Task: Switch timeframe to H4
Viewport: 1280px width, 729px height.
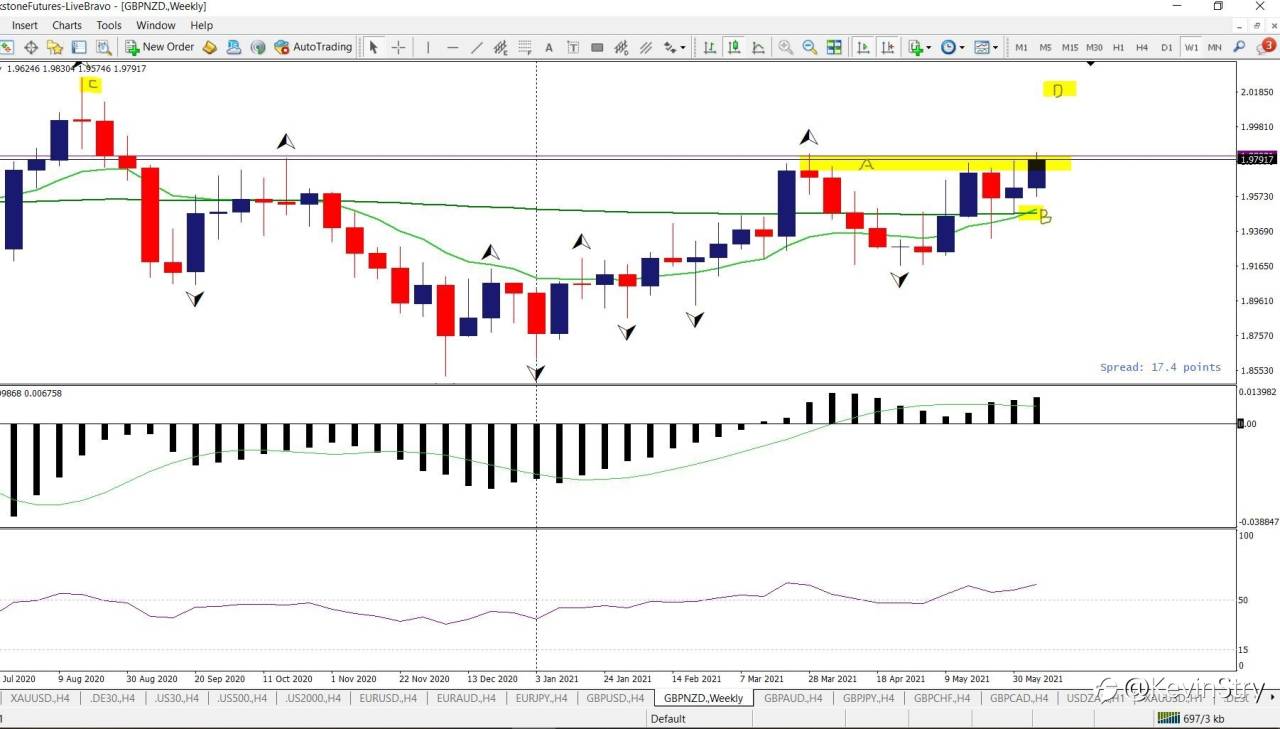Action: coord(1142,47)
